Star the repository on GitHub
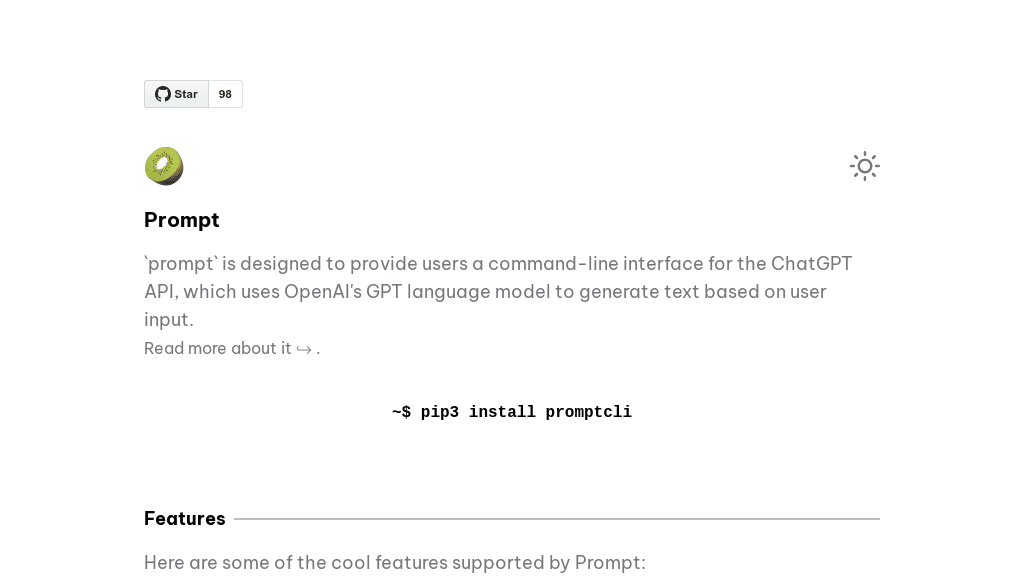1024x576 pixels. [176, 94]
